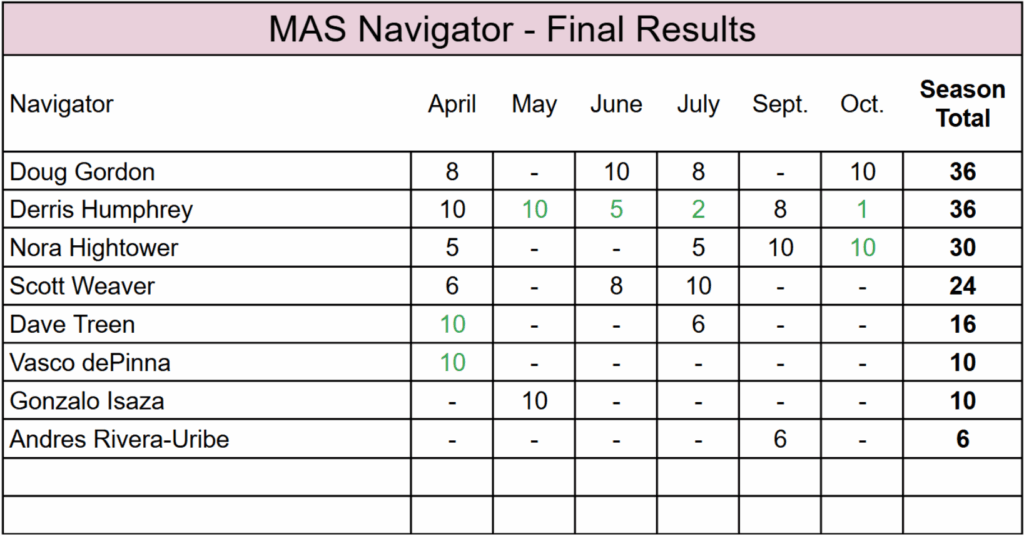Click the May column header
1024x536 pixels.
(x=534, y=104)
